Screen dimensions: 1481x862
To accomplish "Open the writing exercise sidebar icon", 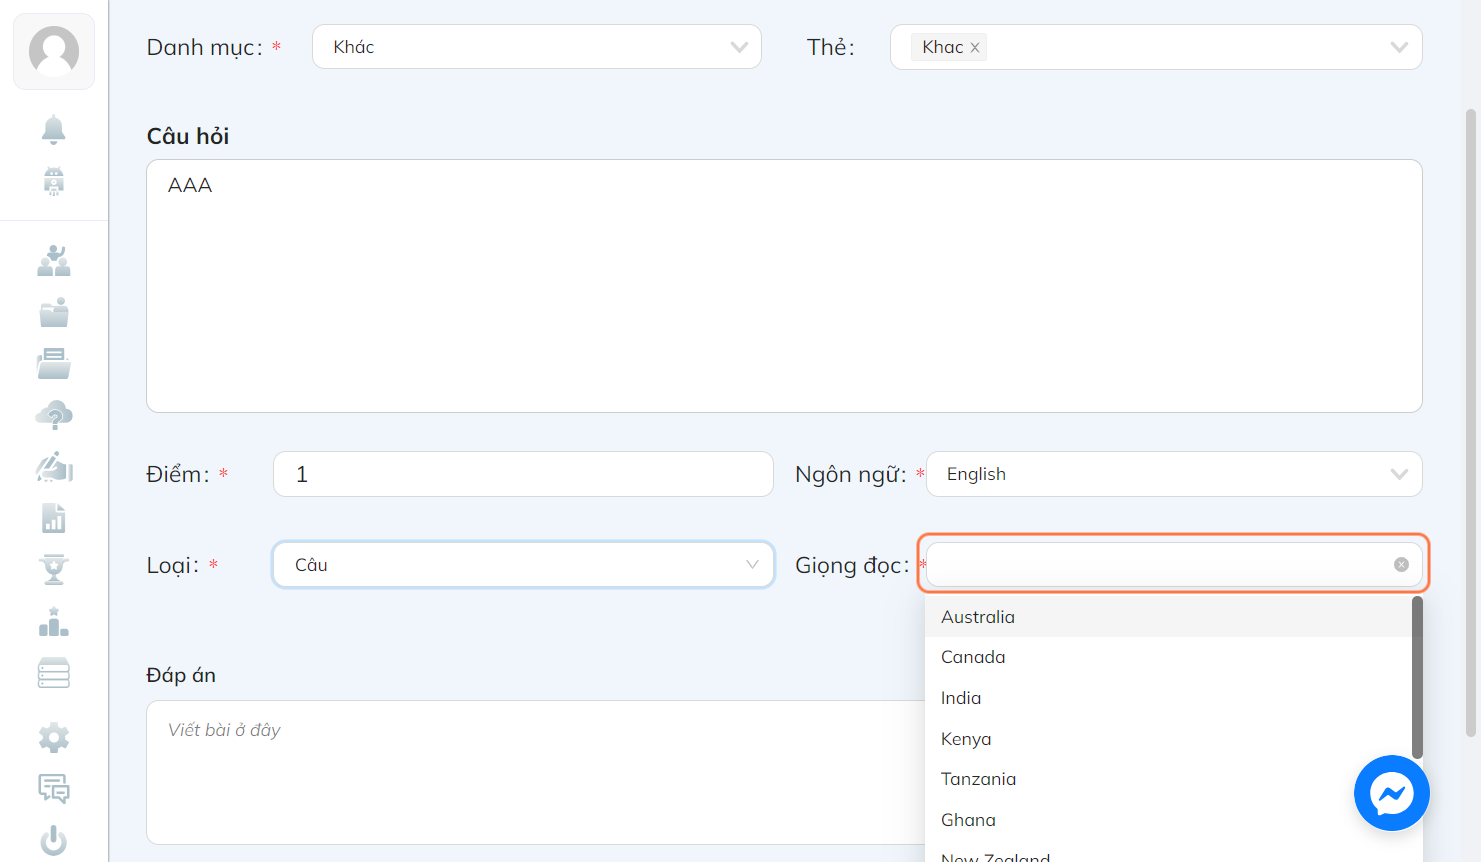I will (x=54, y=467).
